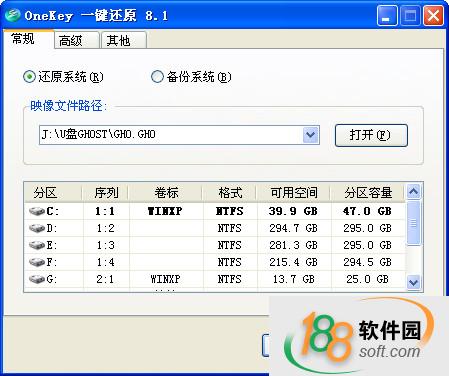The width and height of the screenshot is (449, 376).
Task: Minimize the OneKey window
Action: [x=387, y=15]
